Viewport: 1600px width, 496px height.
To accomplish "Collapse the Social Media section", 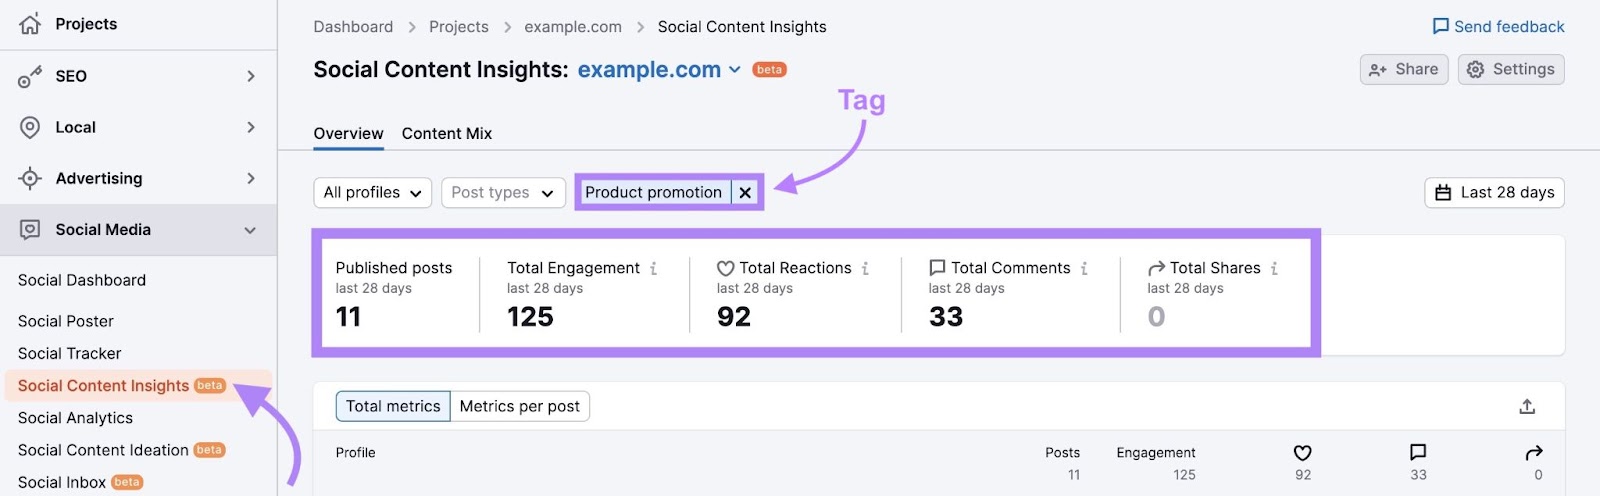I will point(250,230).
